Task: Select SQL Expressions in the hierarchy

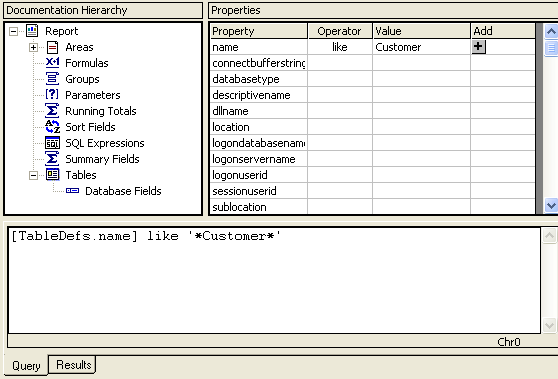Action: 105,143
